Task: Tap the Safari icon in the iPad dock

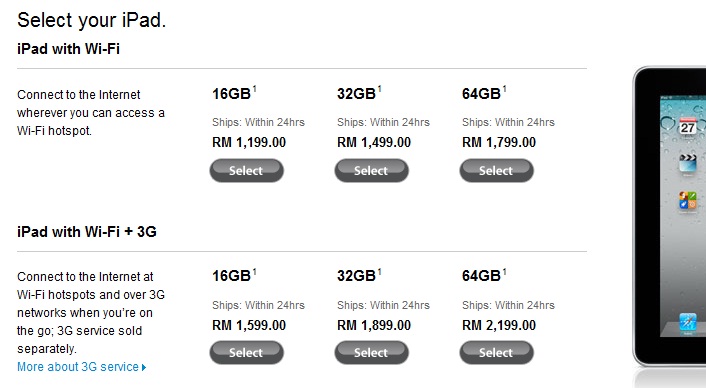Action: 688,322
